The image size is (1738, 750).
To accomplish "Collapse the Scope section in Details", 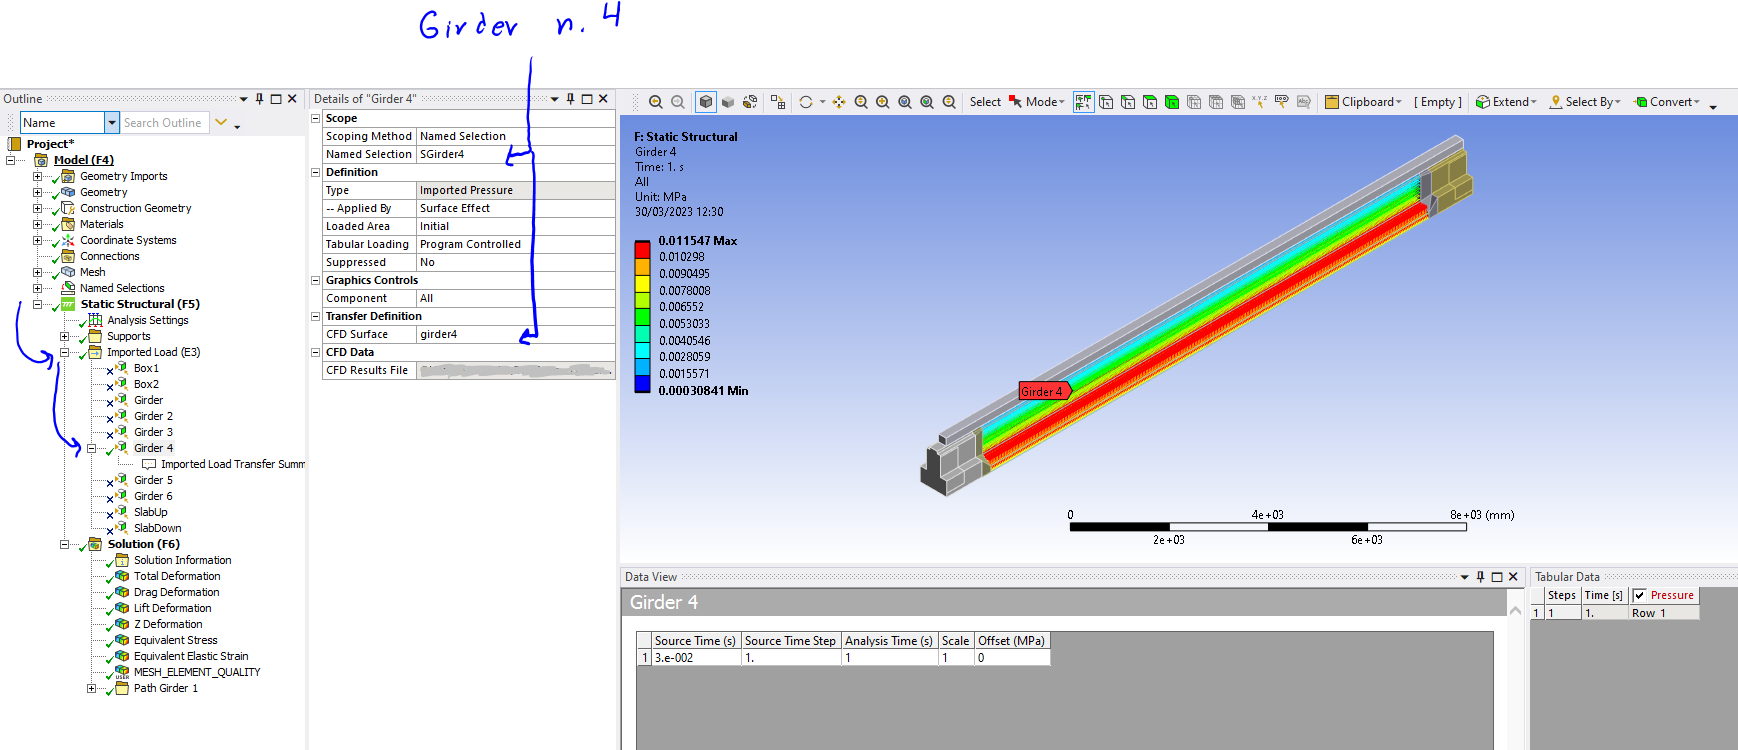I will (316, 118).
